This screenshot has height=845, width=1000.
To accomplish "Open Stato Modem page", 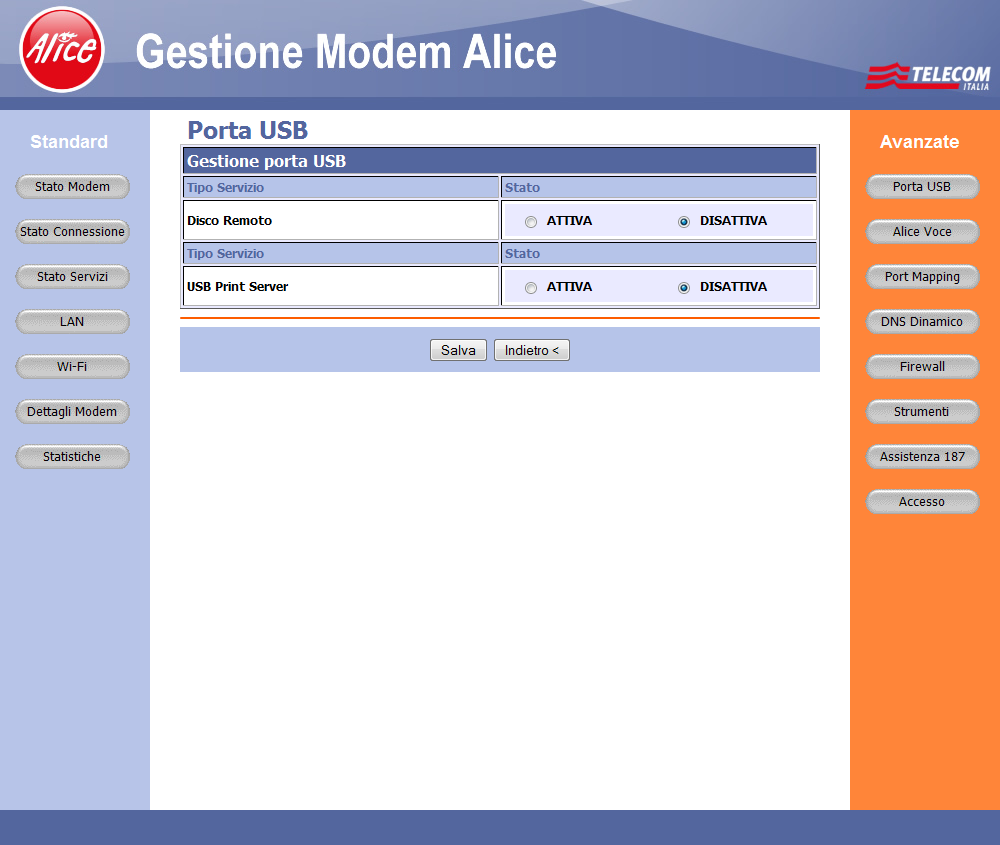I will (72, 187).
